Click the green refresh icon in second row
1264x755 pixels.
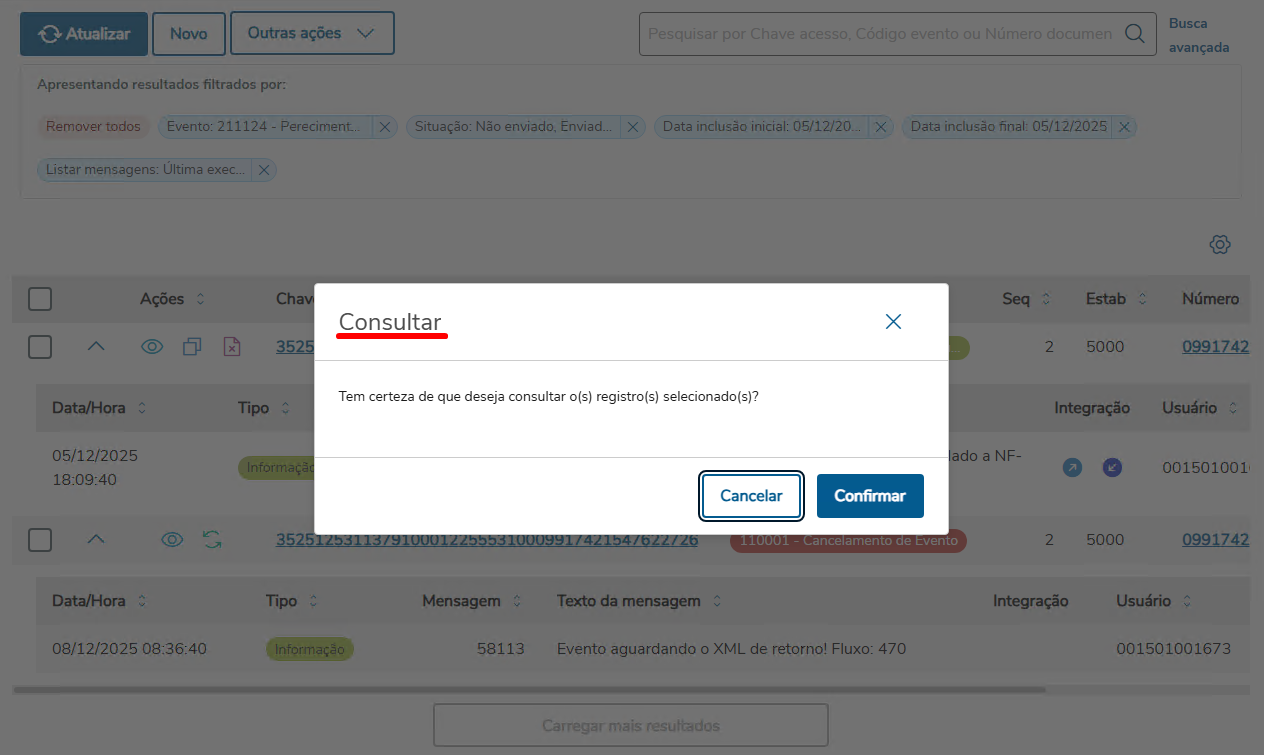212,540
